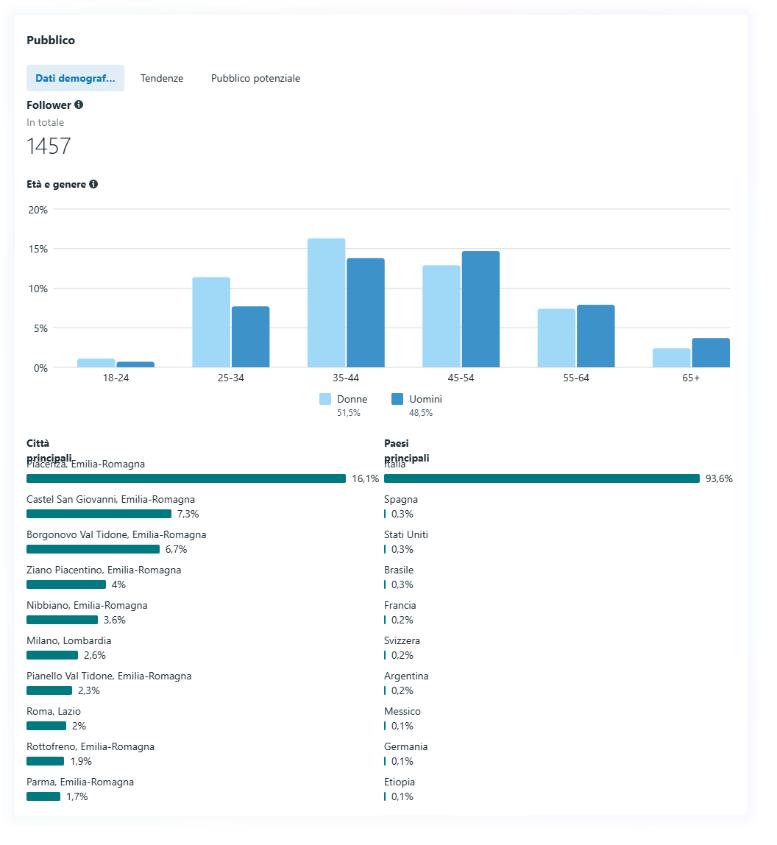This screenshot has height=845, width=777.
Task: Click the 18-24 age axis label
Action: pos(116,378)
